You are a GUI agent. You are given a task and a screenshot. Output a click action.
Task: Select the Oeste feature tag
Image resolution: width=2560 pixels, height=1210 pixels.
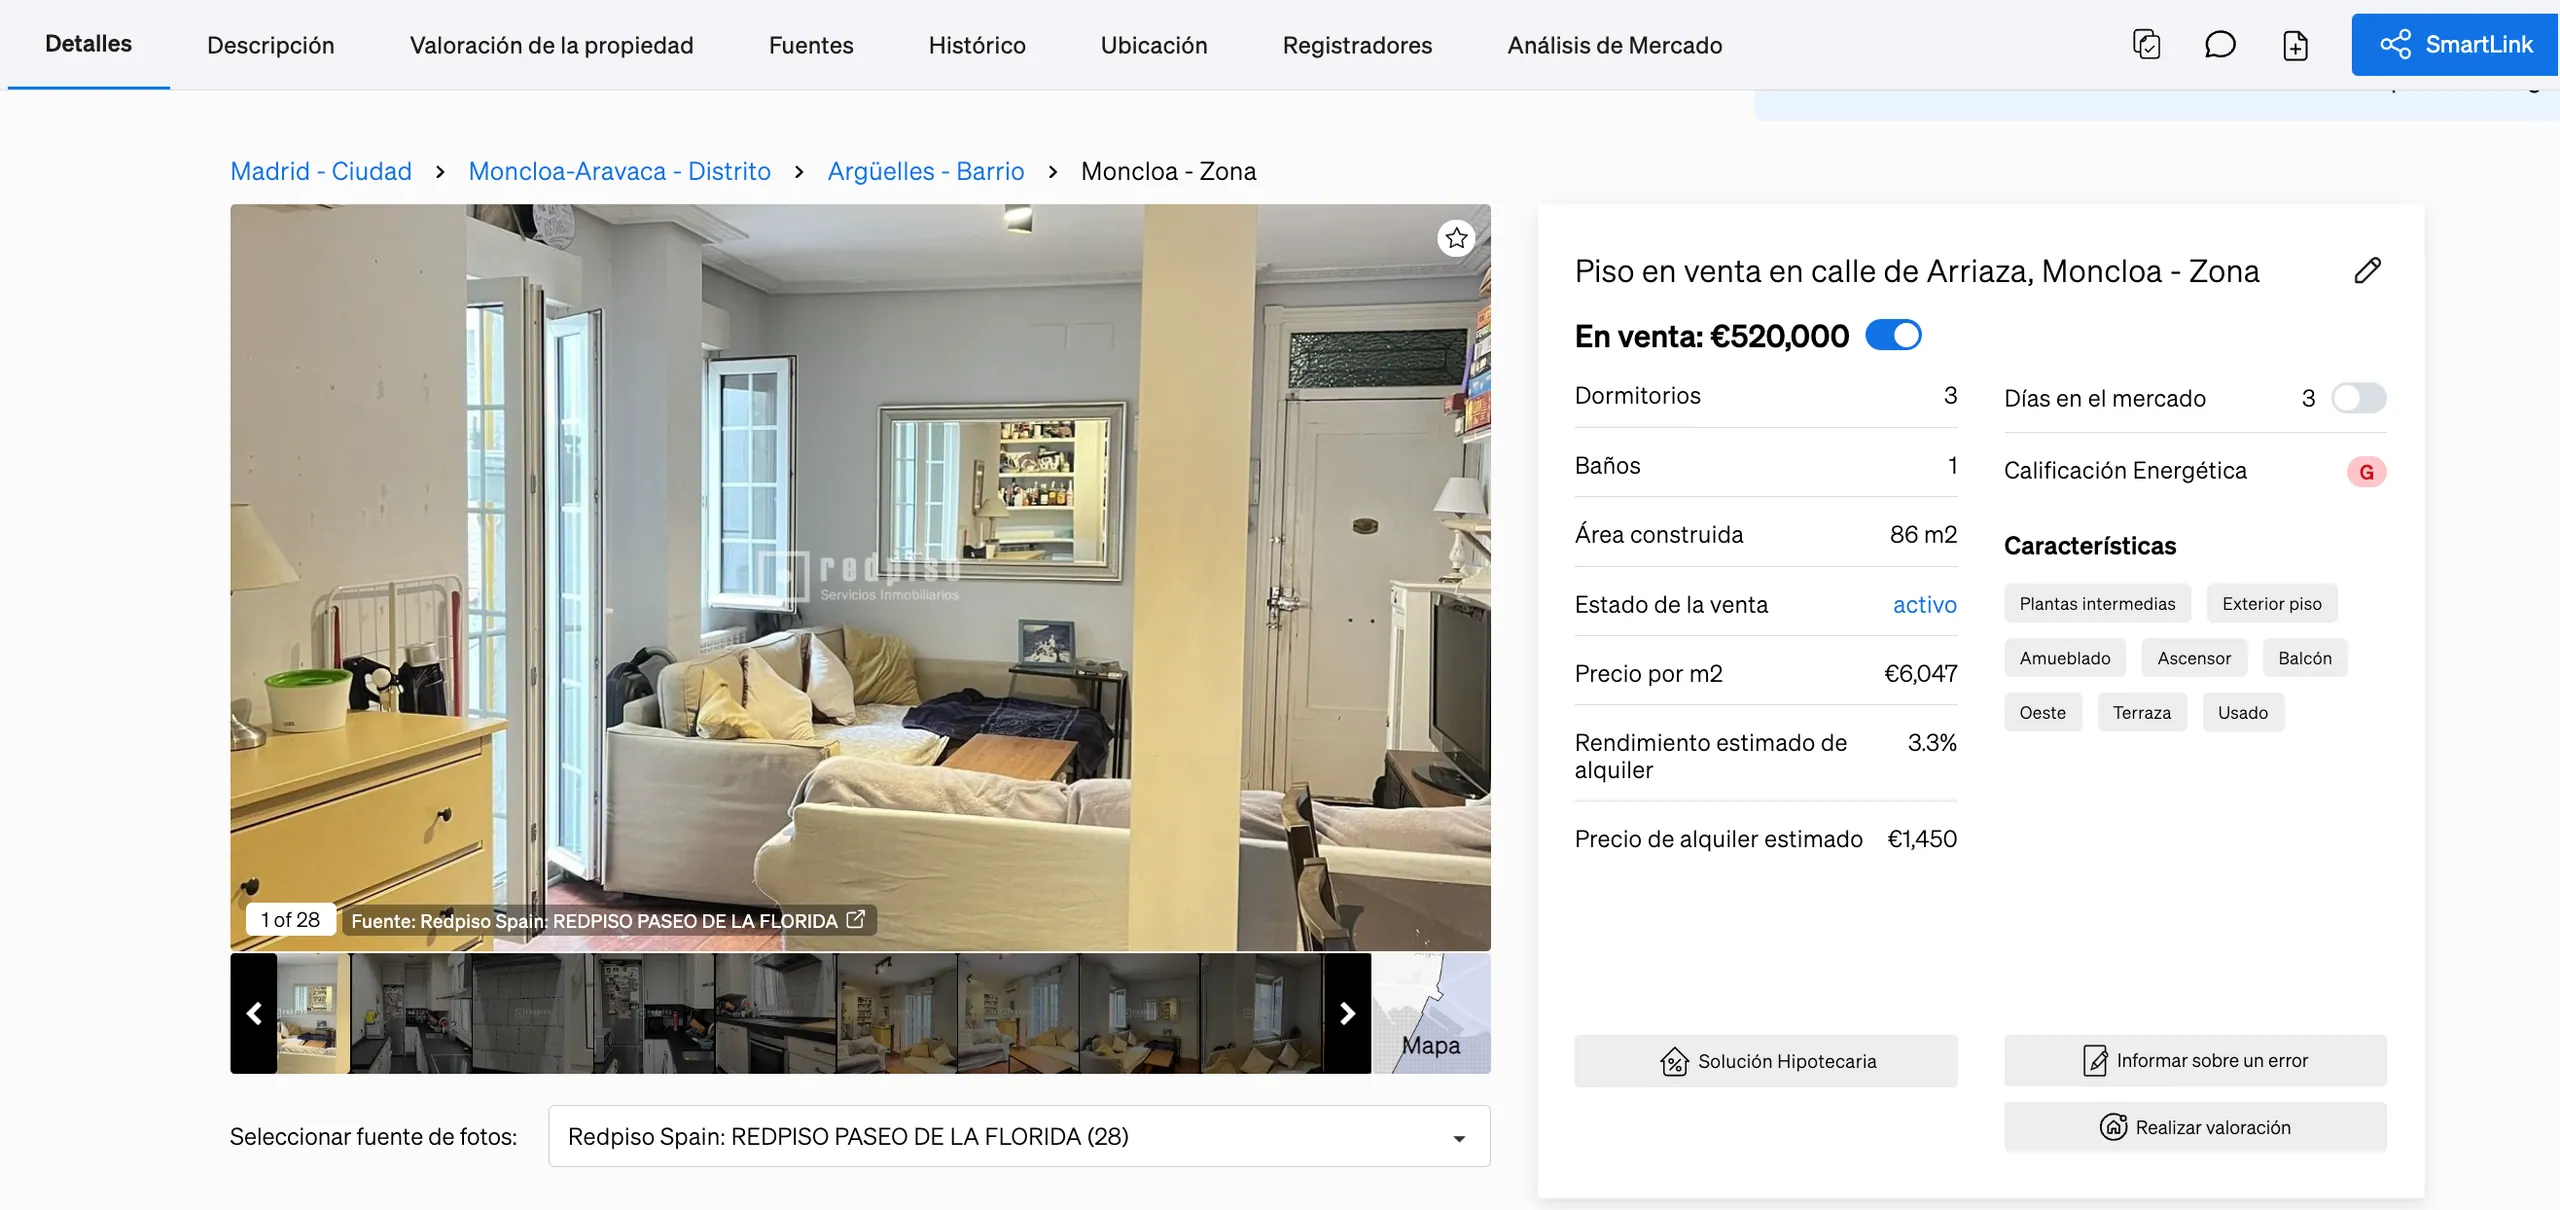[x=2043, y=712]
